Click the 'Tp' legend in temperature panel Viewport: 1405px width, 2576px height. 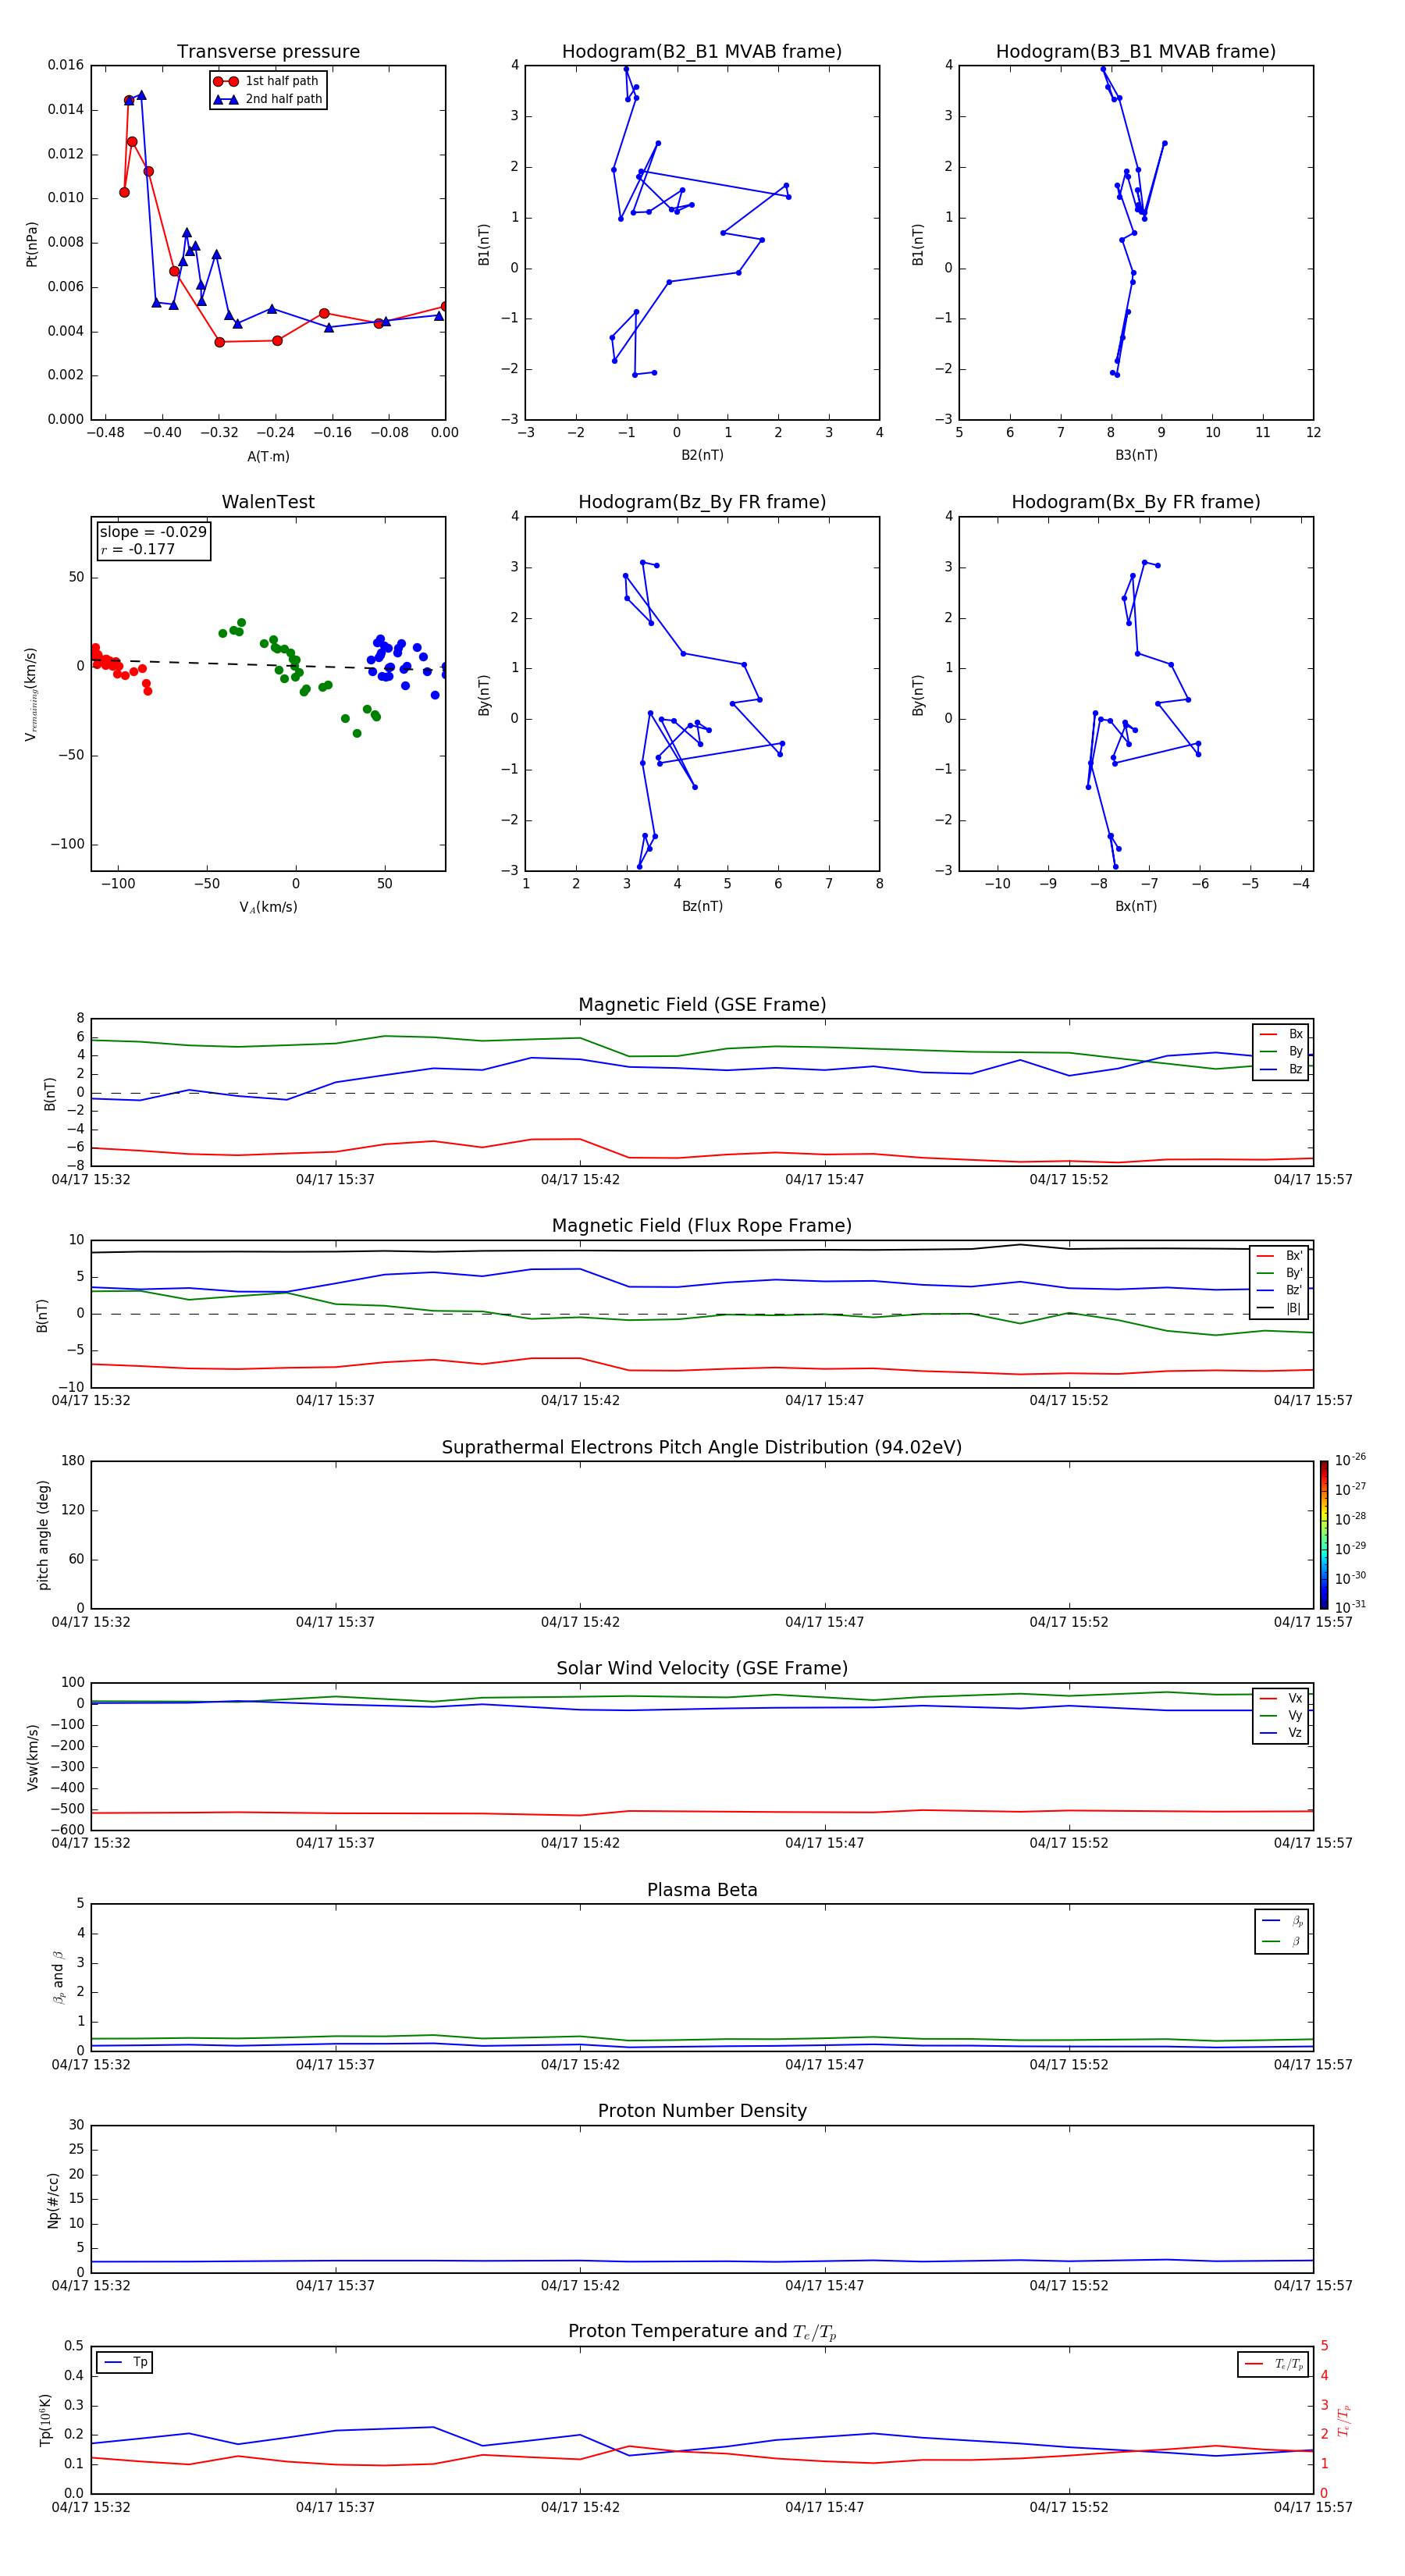125,2363
